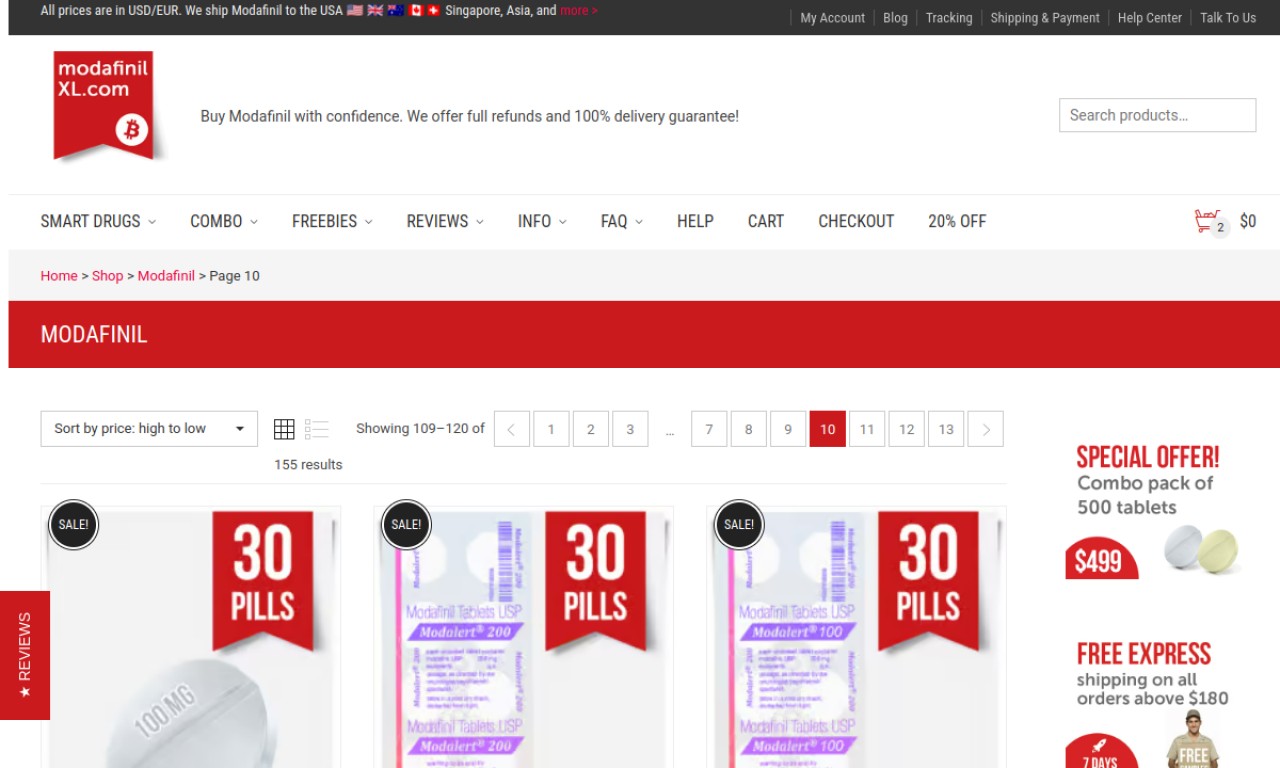Click the Free Express shipping banner

coord(1153,703)
